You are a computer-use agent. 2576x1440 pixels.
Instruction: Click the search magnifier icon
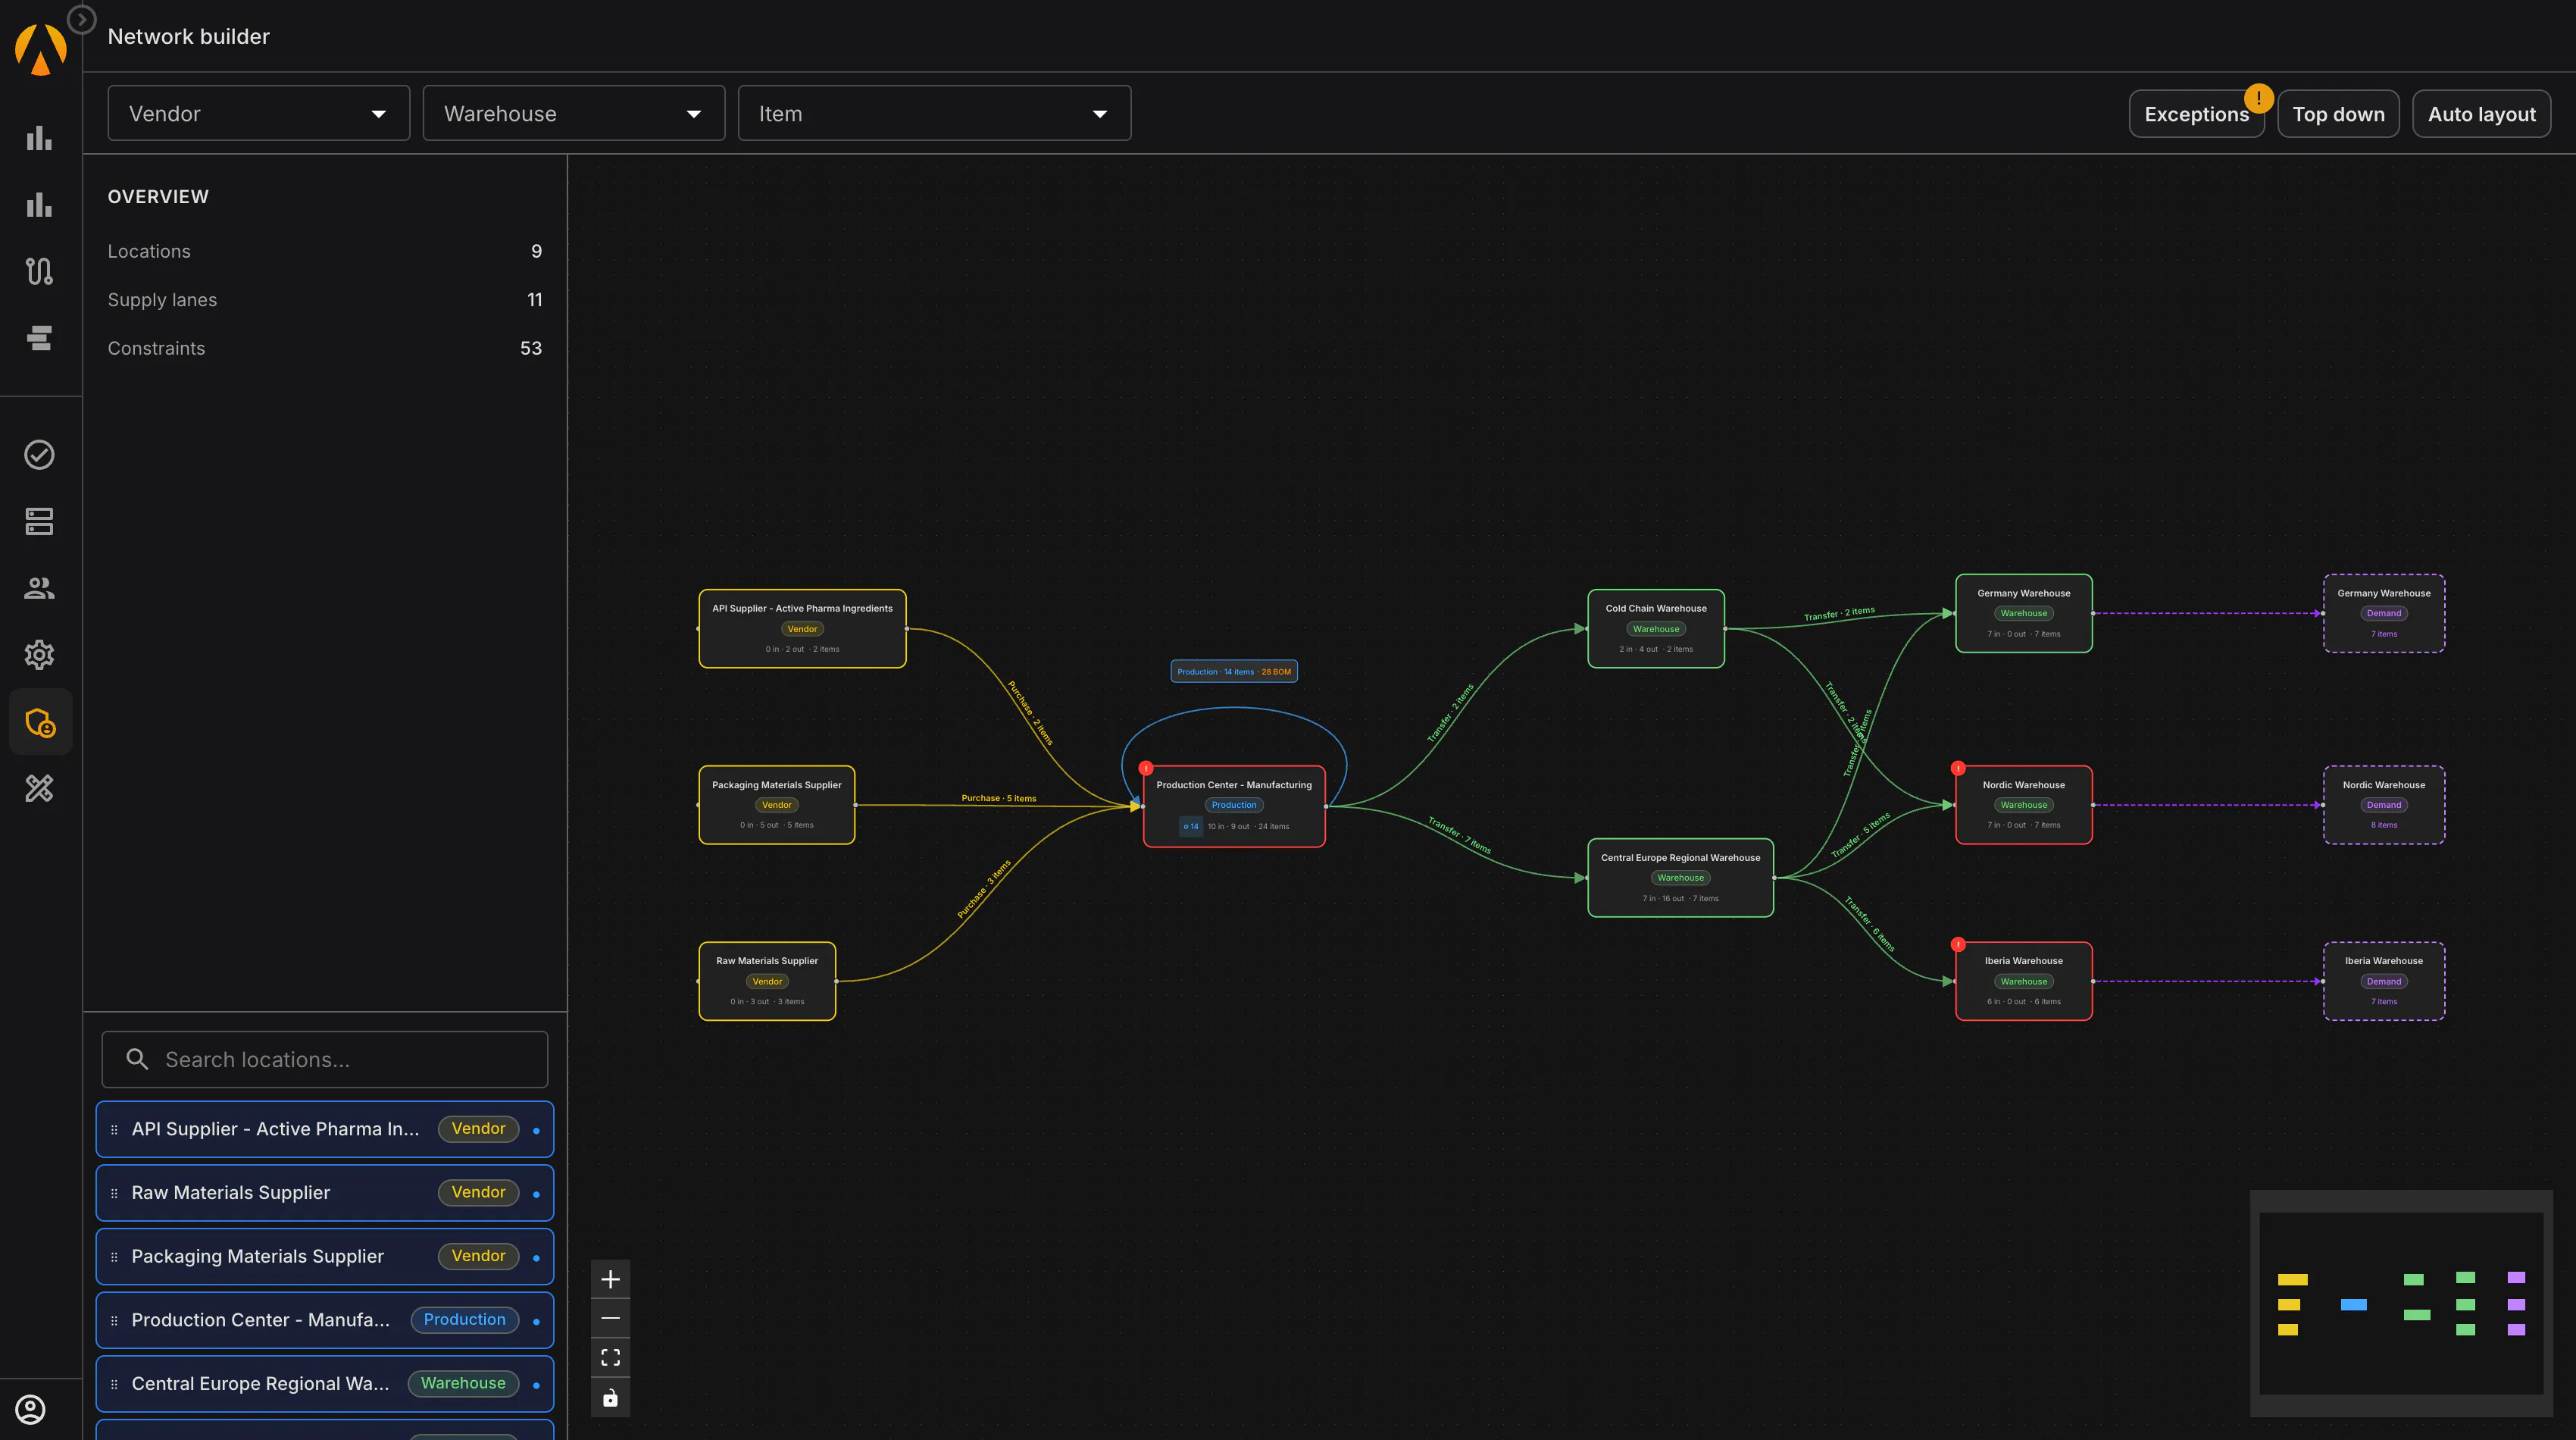(137, 1059)
